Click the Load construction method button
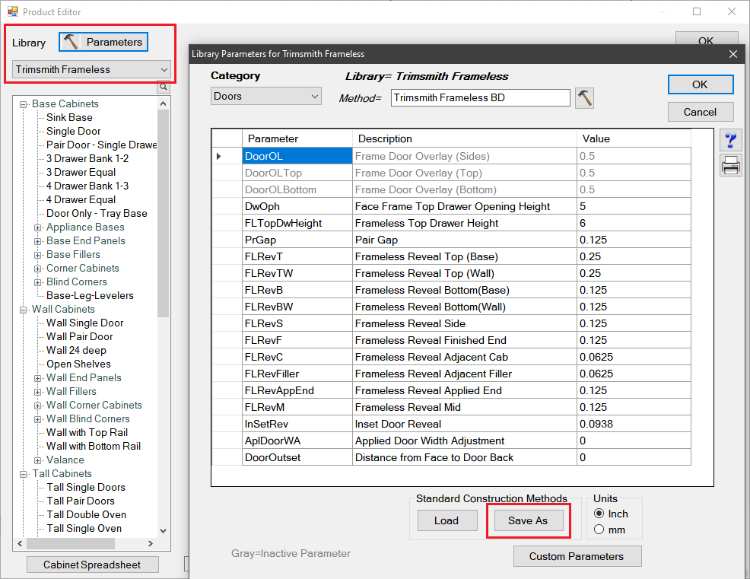The width and height of the screenshot is (750, 579). click(x=446, y=521)
